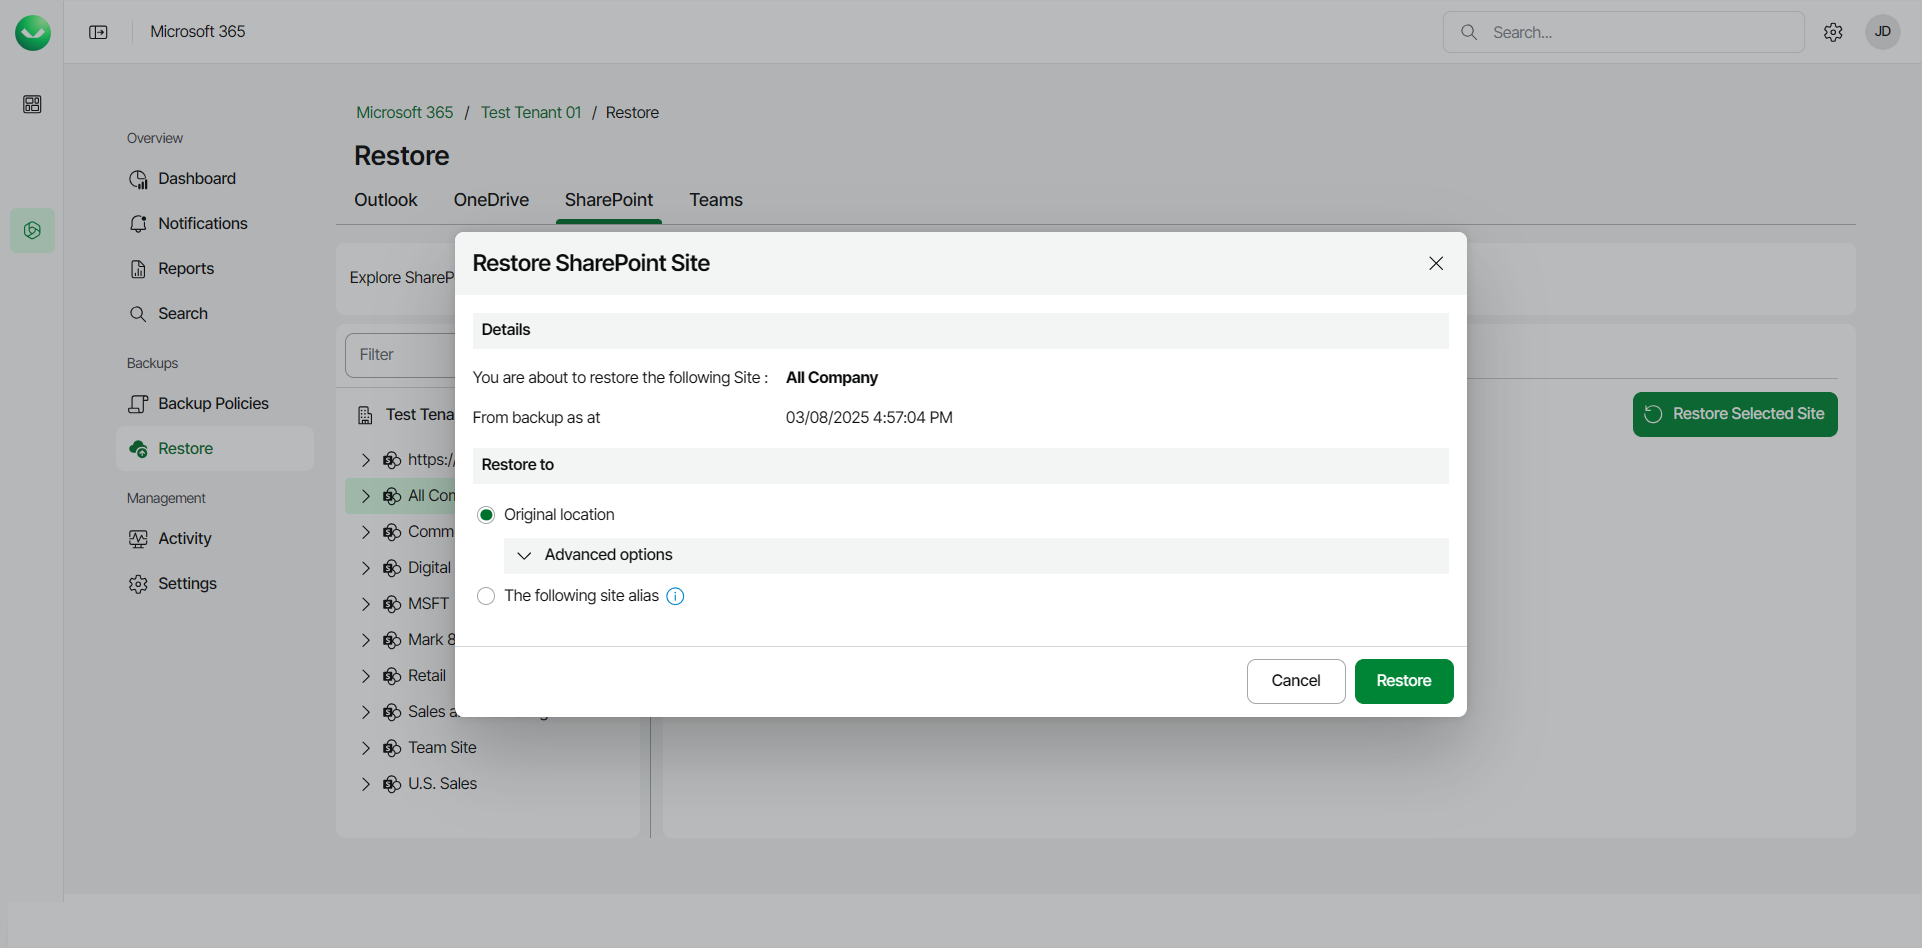Switch to the OneDrive tab
1922x948 pixels.
tap(491, 200)
